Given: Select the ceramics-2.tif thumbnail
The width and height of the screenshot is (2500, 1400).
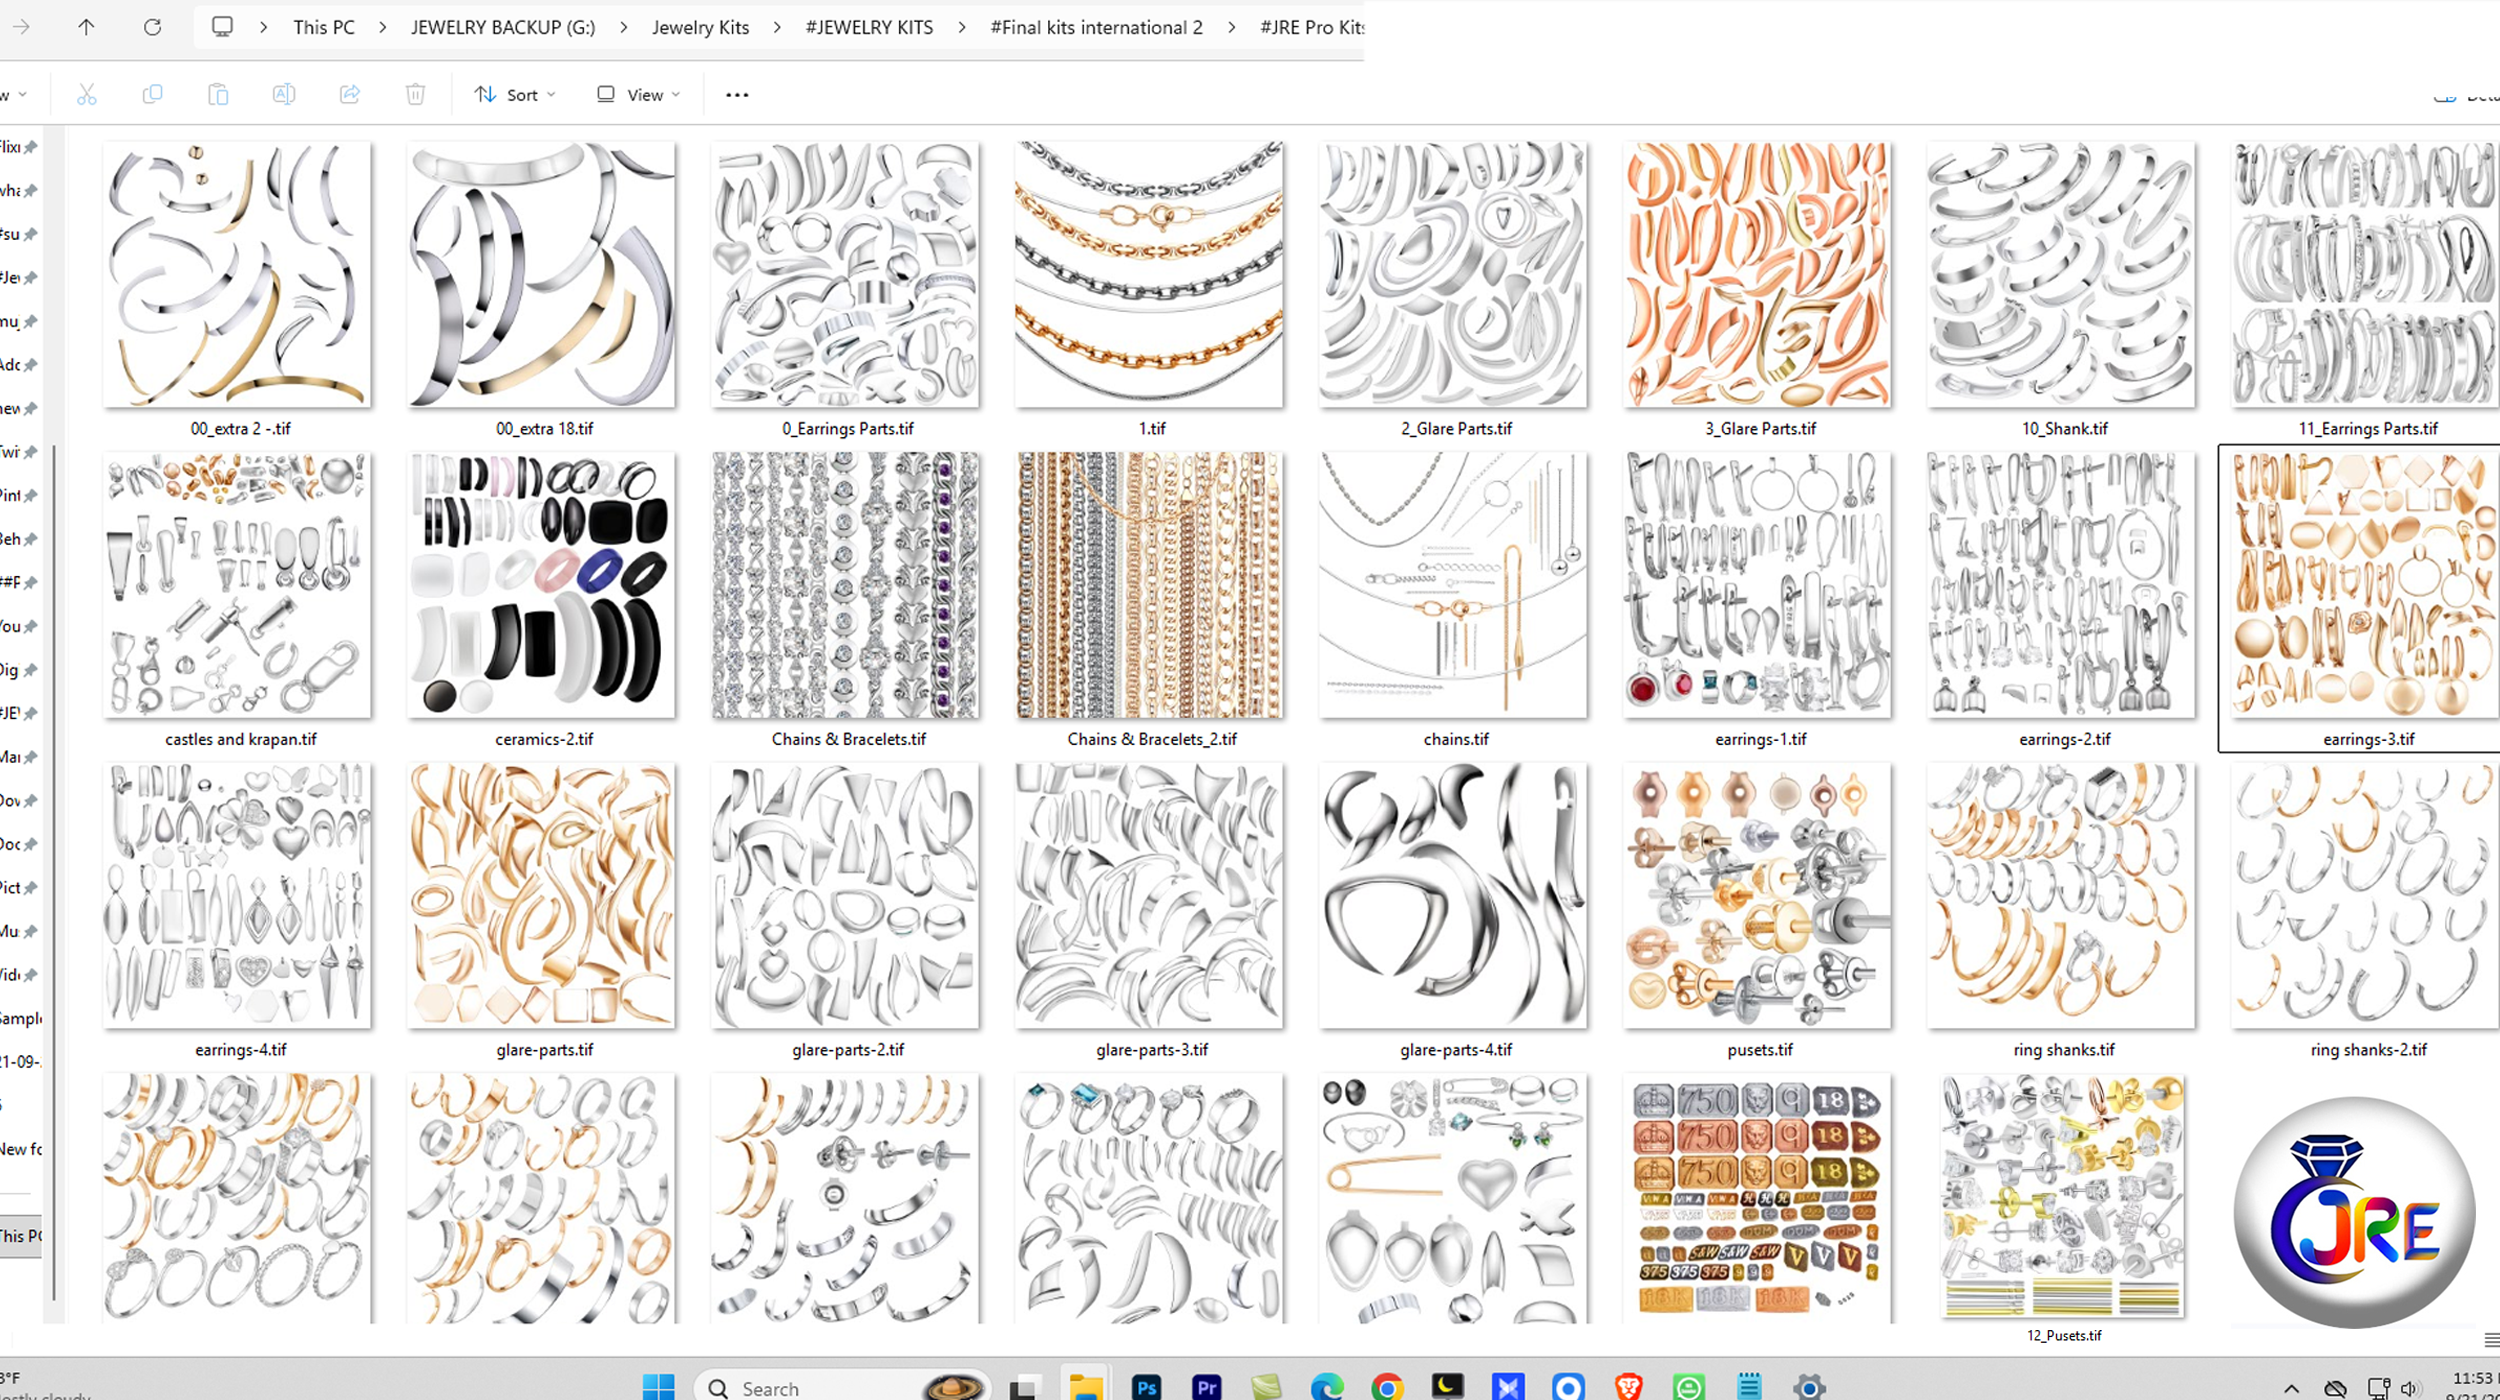Looking at the screenshot, I should pos(541,585).
